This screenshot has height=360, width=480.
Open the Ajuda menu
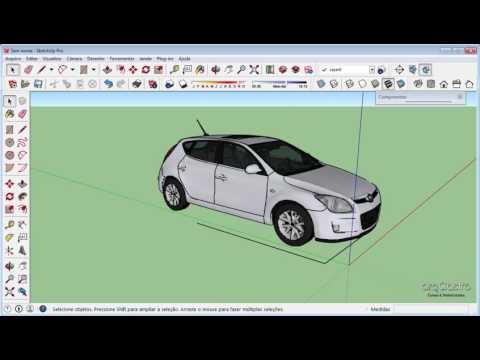tap(184, 59)
